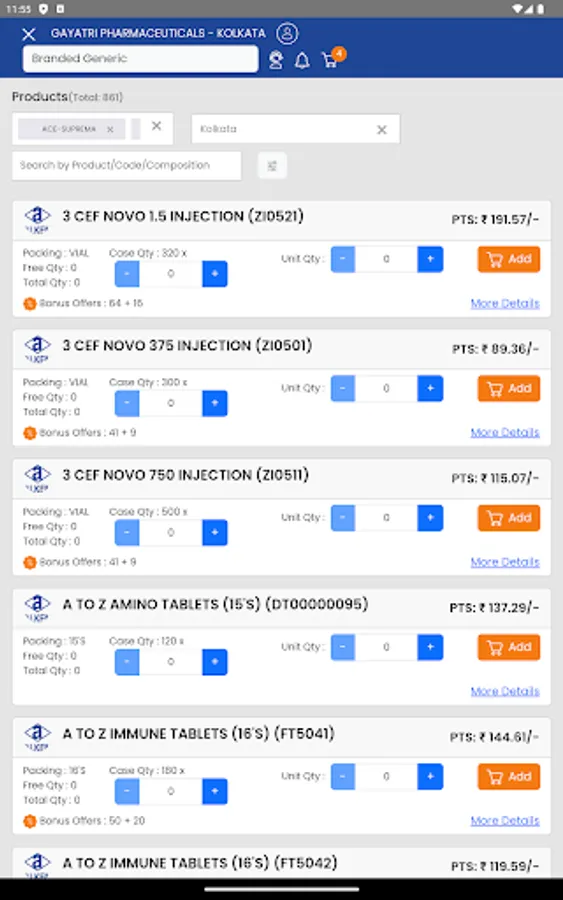Open the shopping cart icon
The image size is (563, 900).
[330, 60]
